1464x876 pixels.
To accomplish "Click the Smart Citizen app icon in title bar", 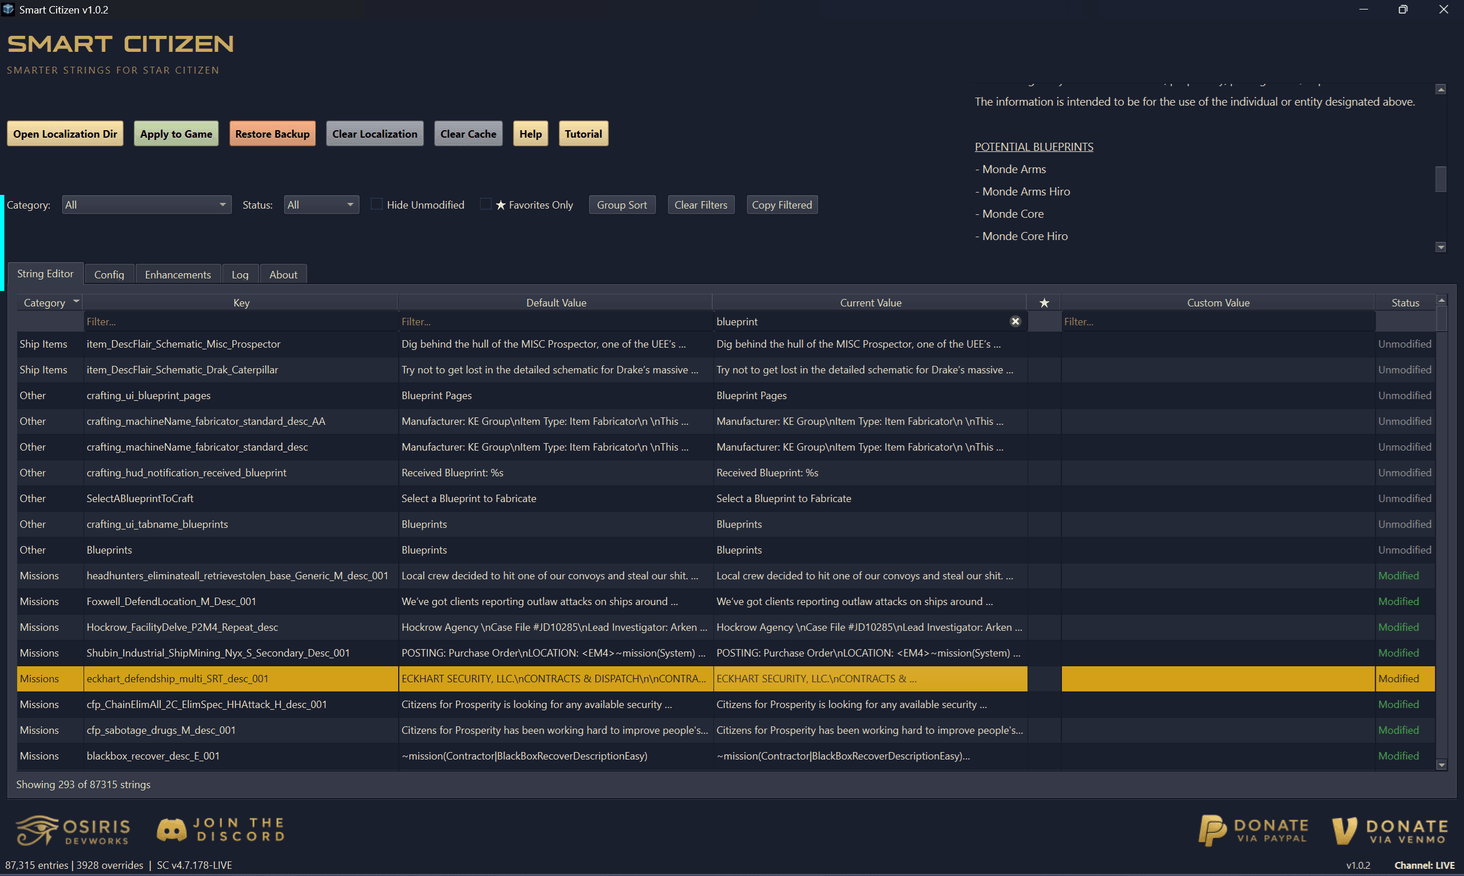I will tap(8, 9).
